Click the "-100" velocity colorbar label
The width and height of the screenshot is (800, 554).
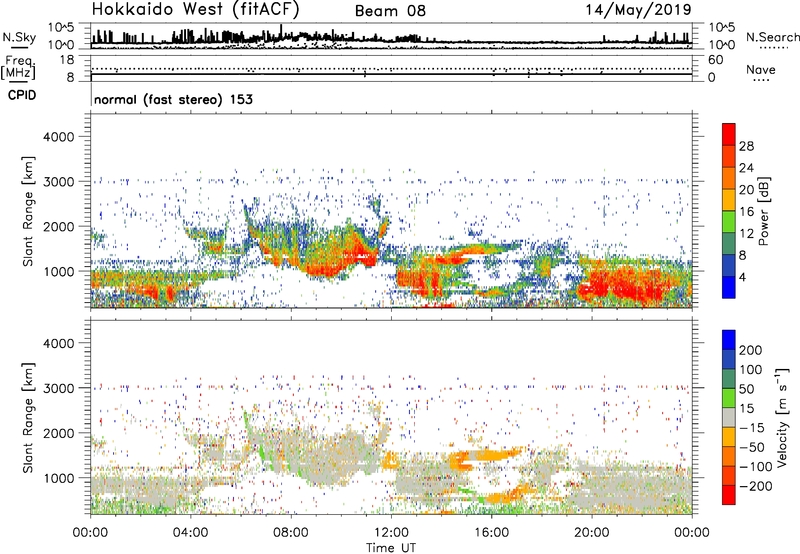756,467
